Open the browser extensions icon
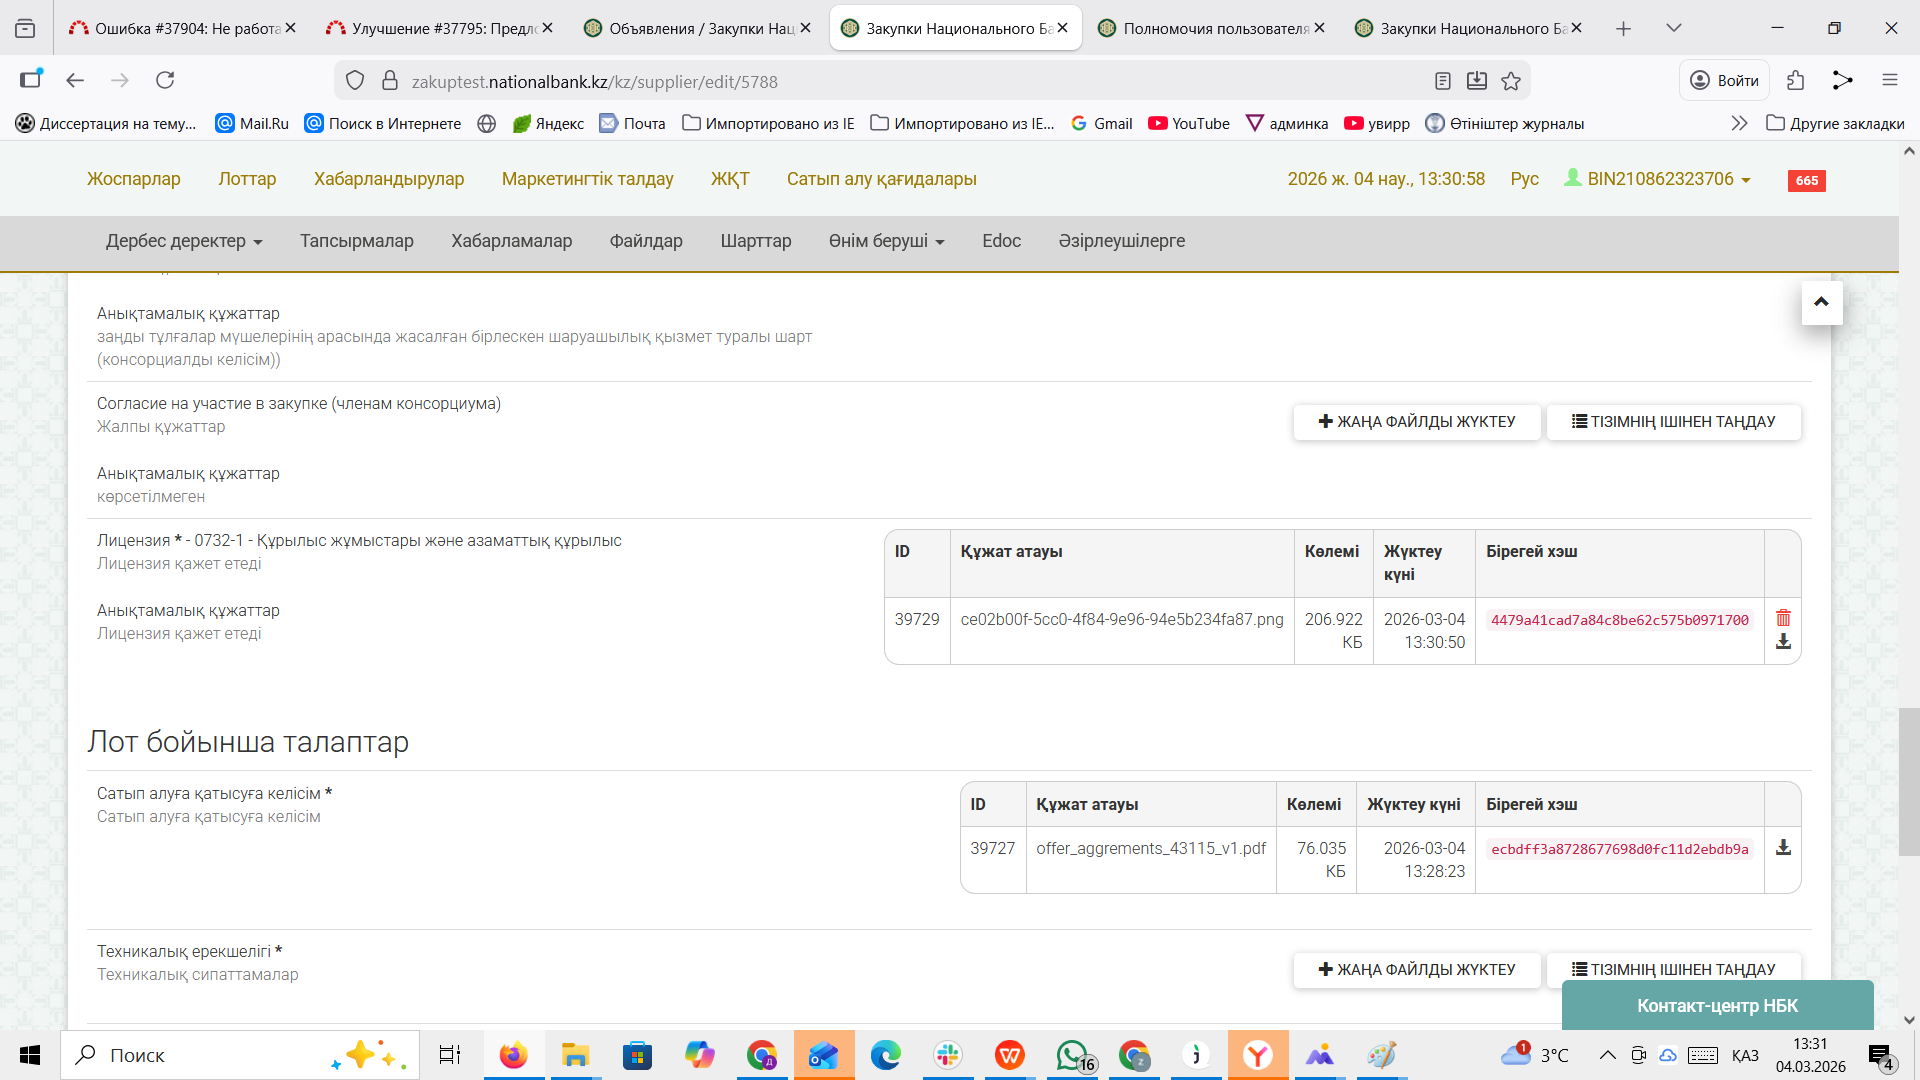 pos(1796,80)
